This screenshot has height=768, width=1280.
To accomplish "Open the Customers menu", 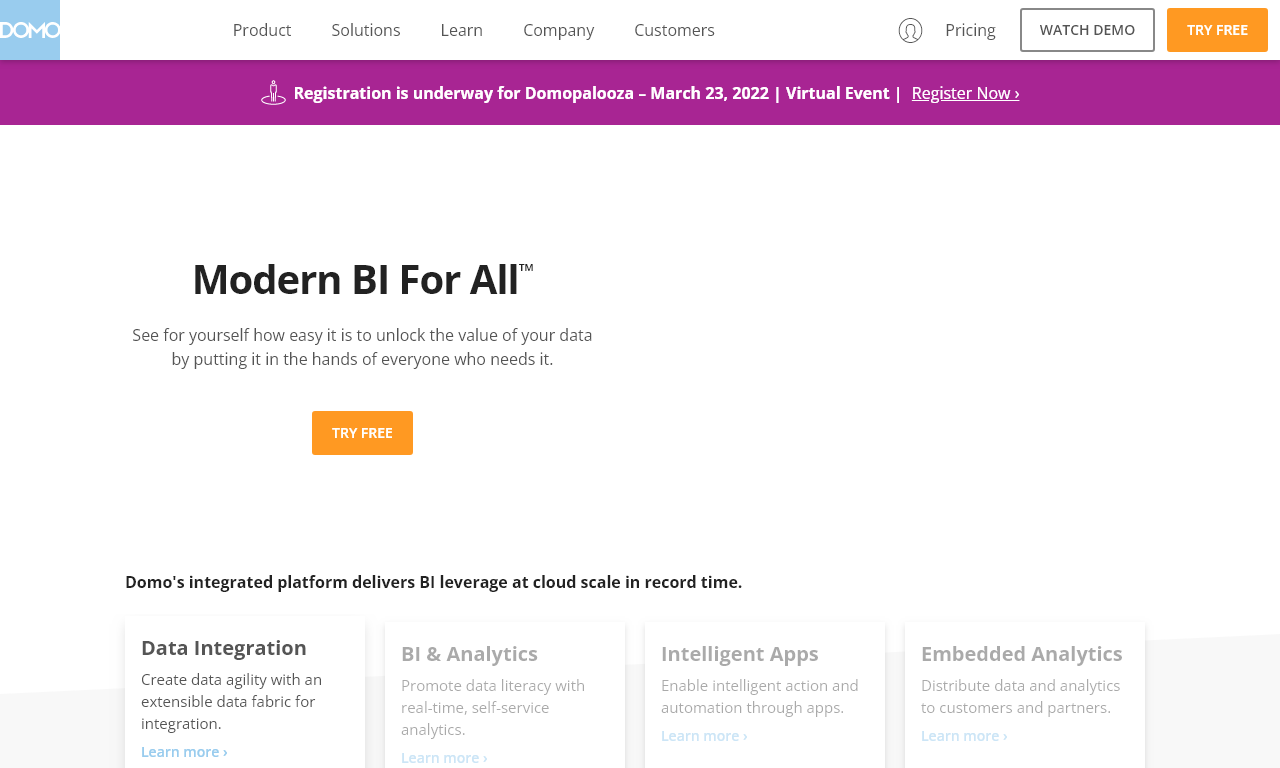I will (x=675, y=30).
